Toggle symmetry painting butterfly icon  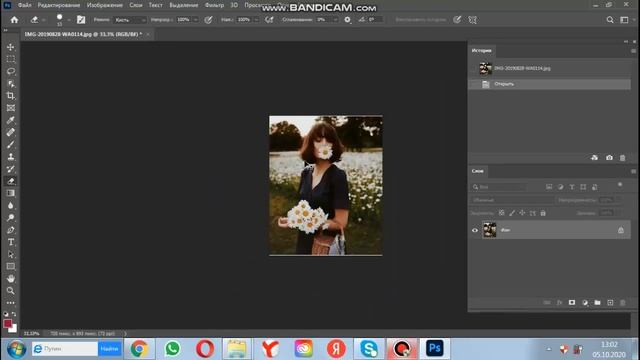tap(473, 20)
